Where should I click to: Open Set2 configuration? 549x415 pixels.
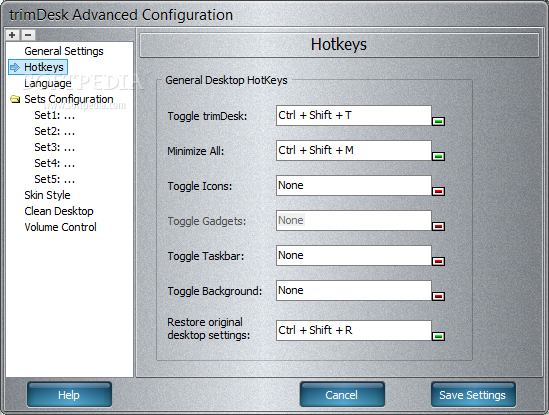[x=55, y=131]
